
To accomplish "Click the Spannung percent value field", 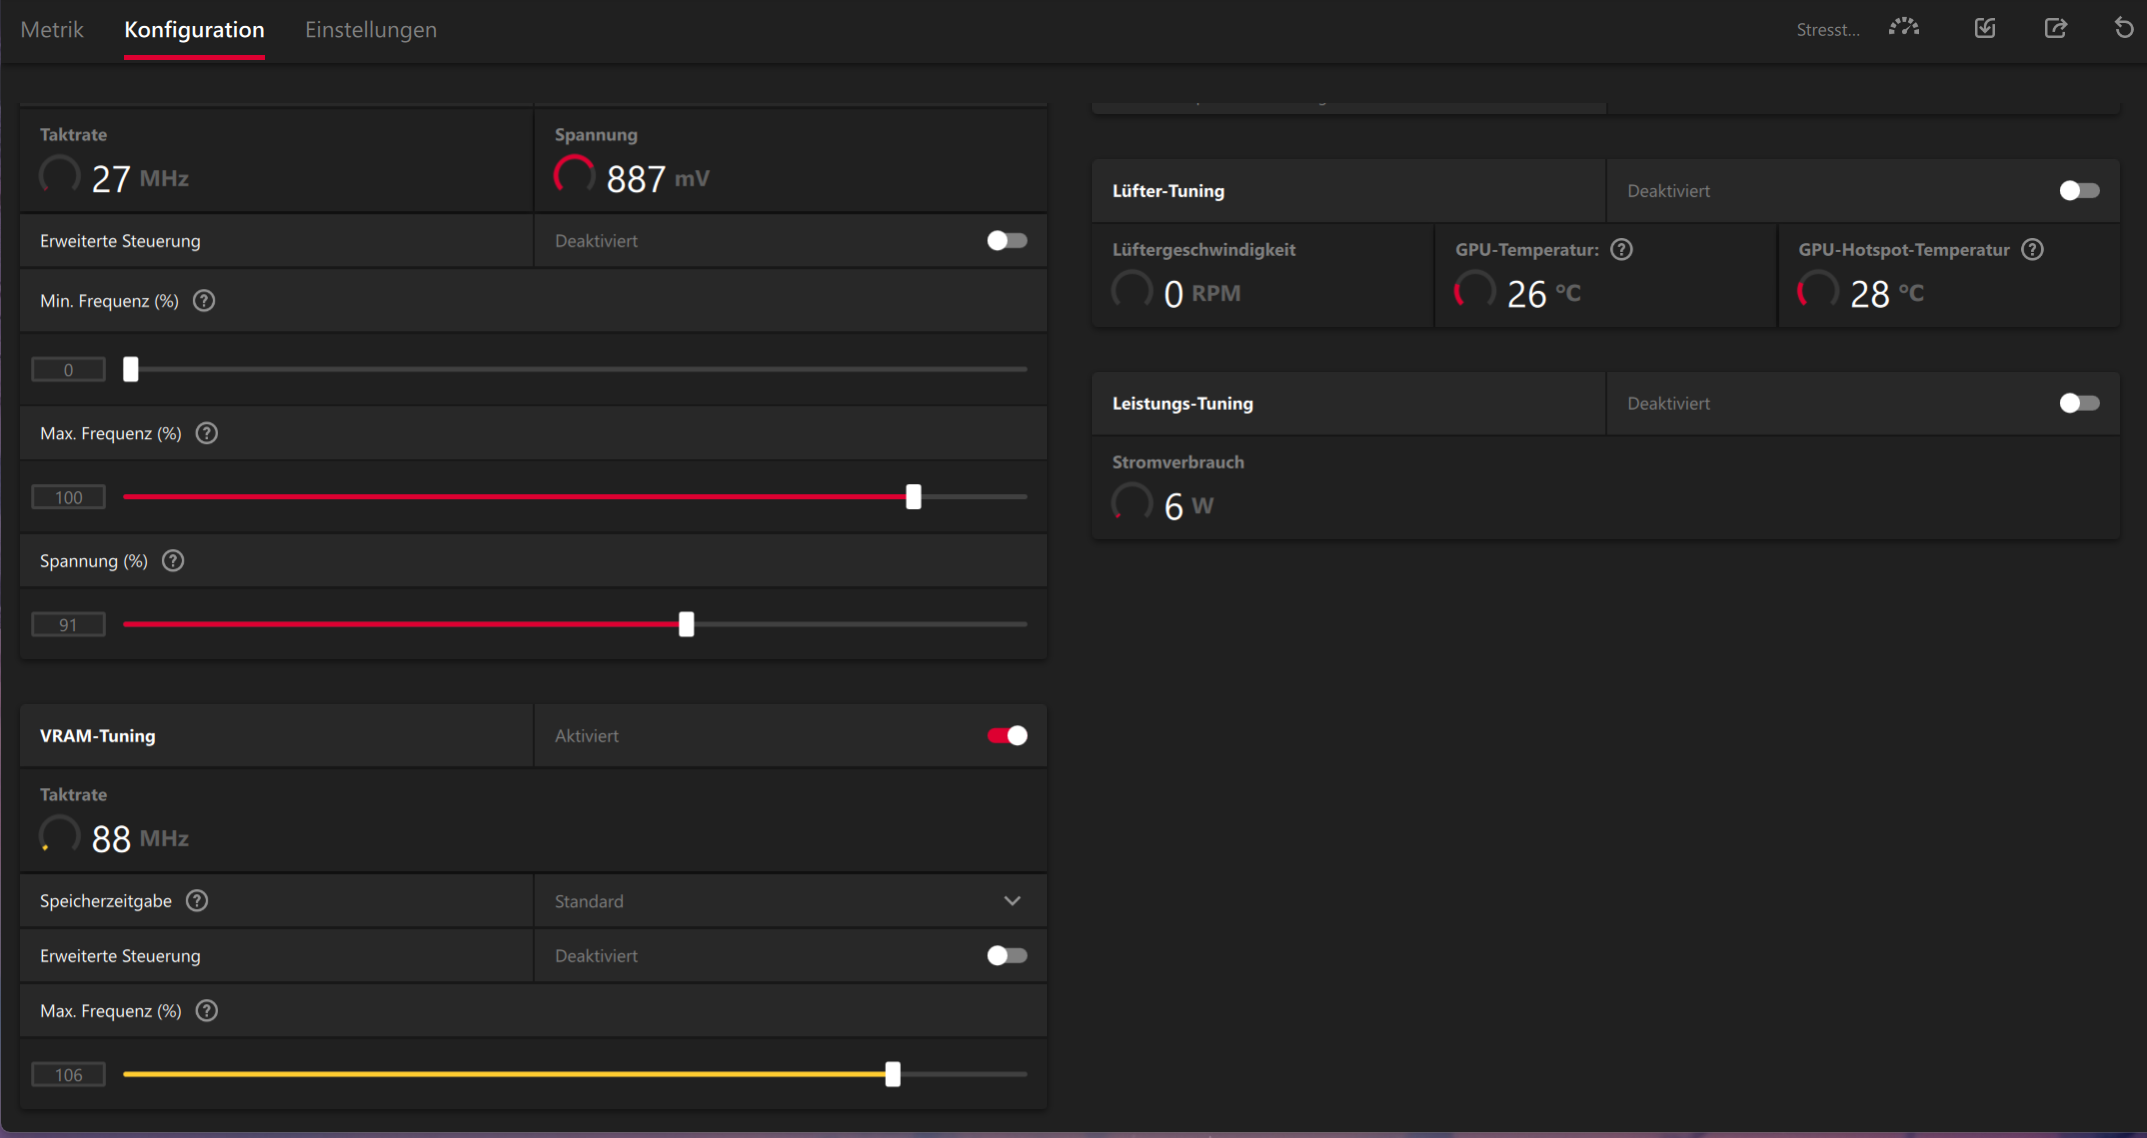I will pyautogui.click(x=68, y=625).
